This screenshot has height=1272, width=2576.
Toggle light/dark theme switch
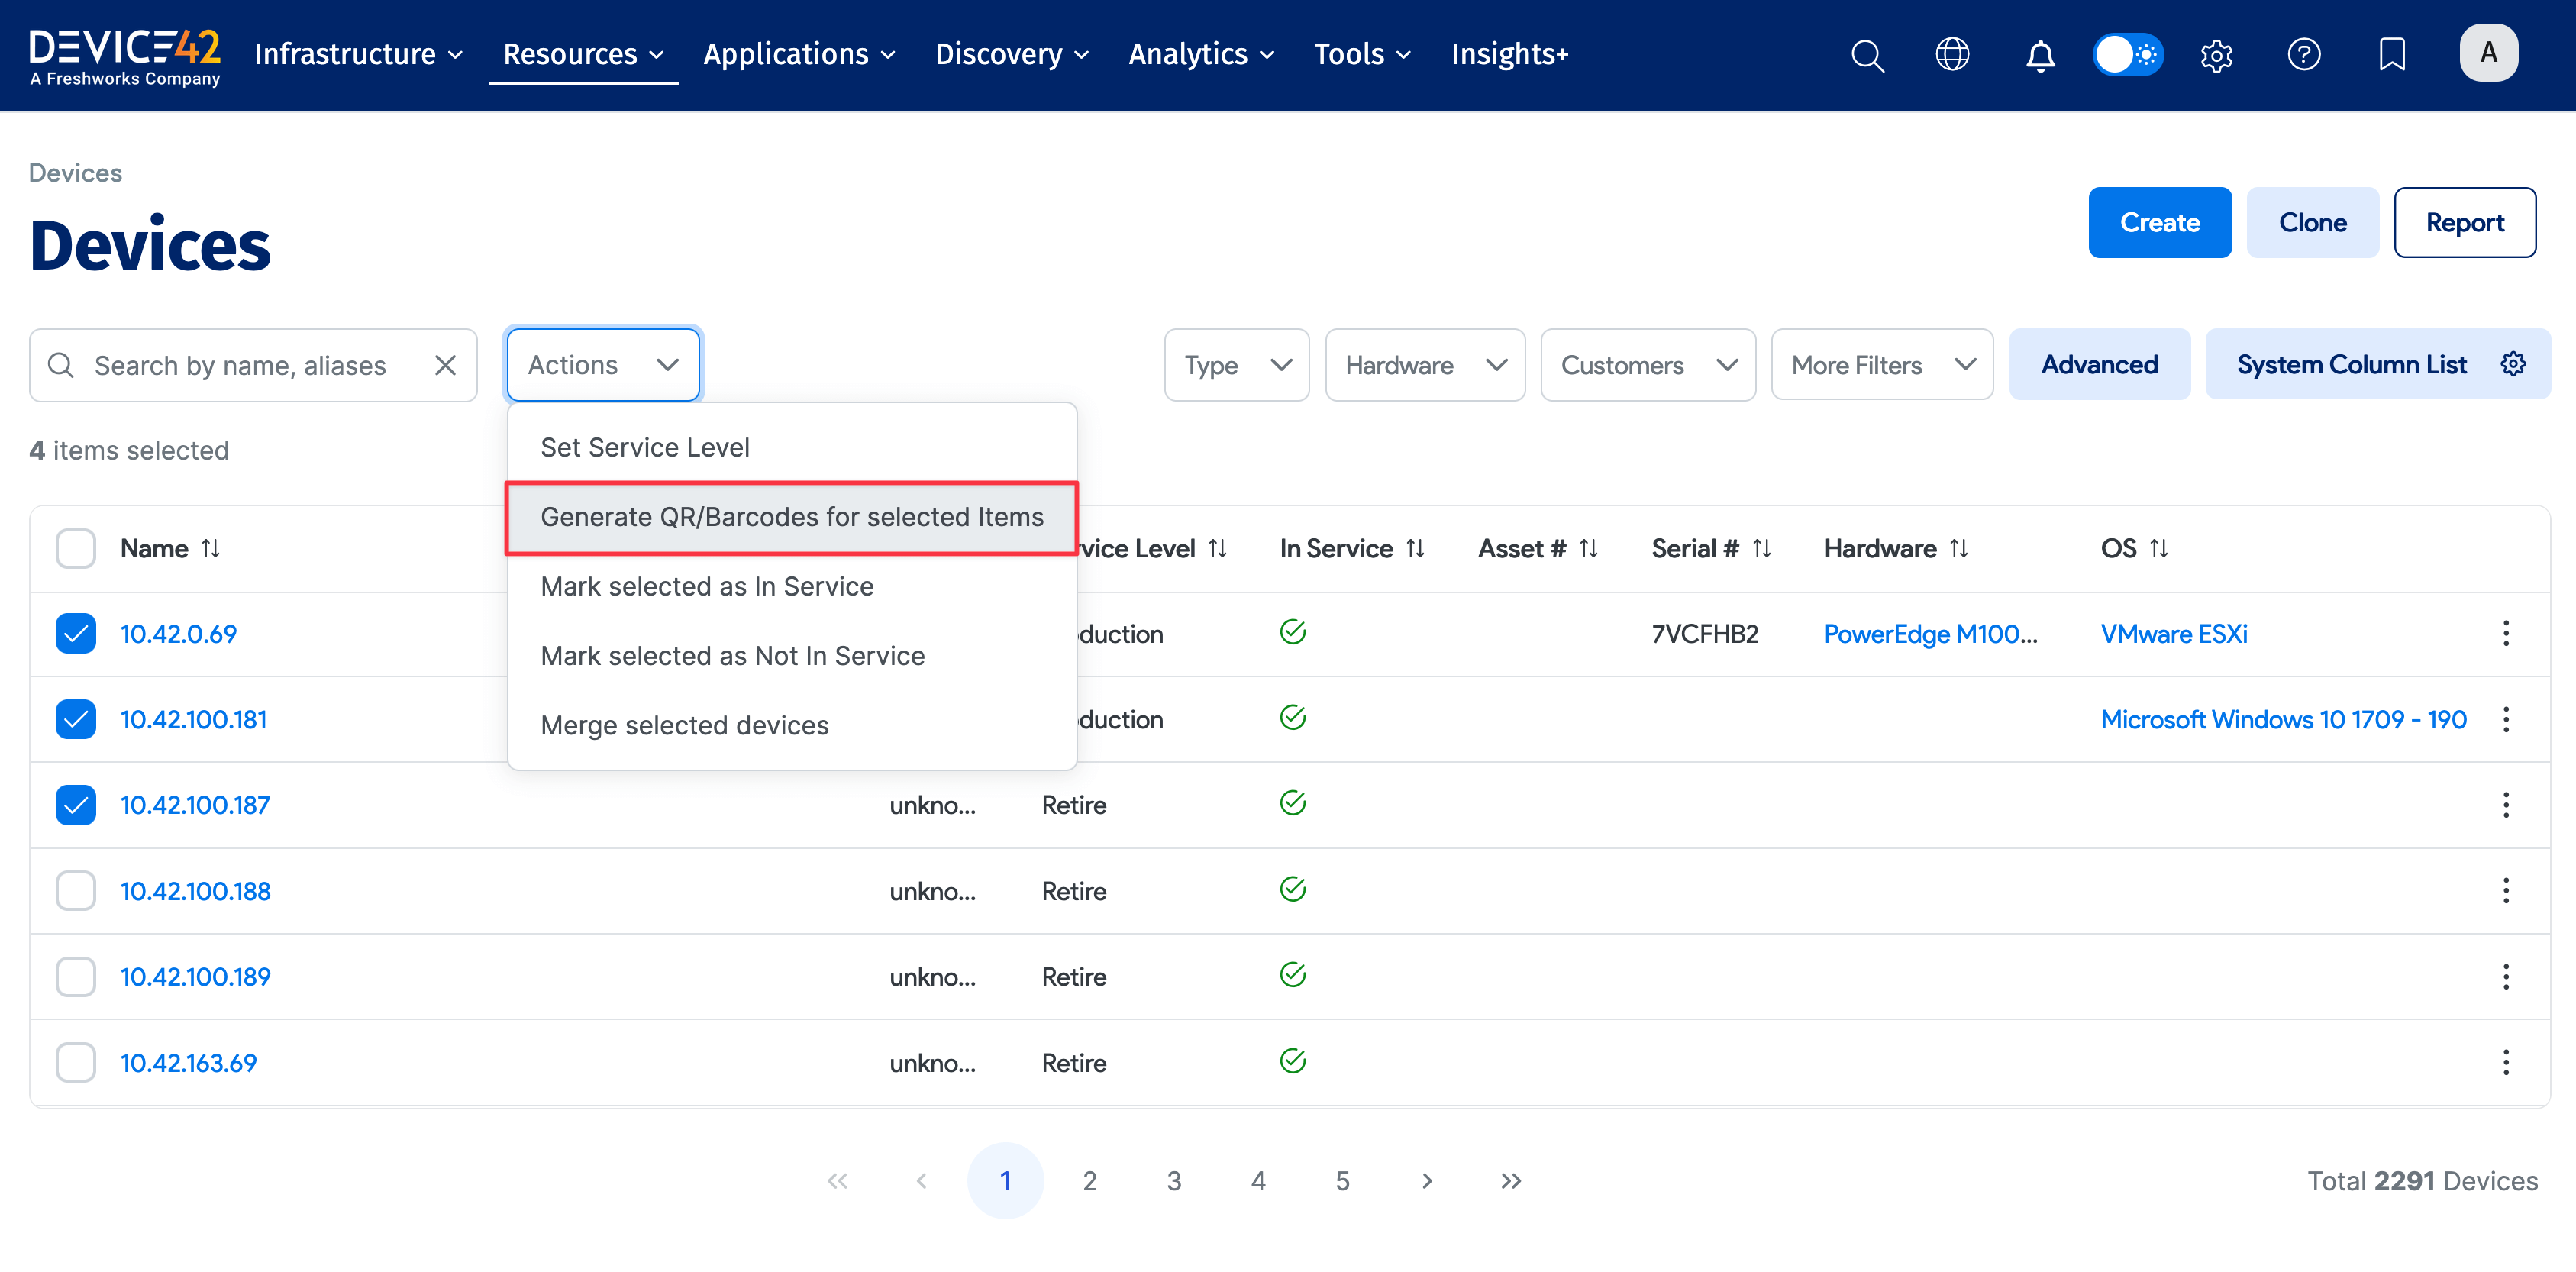click(2128, 55)
